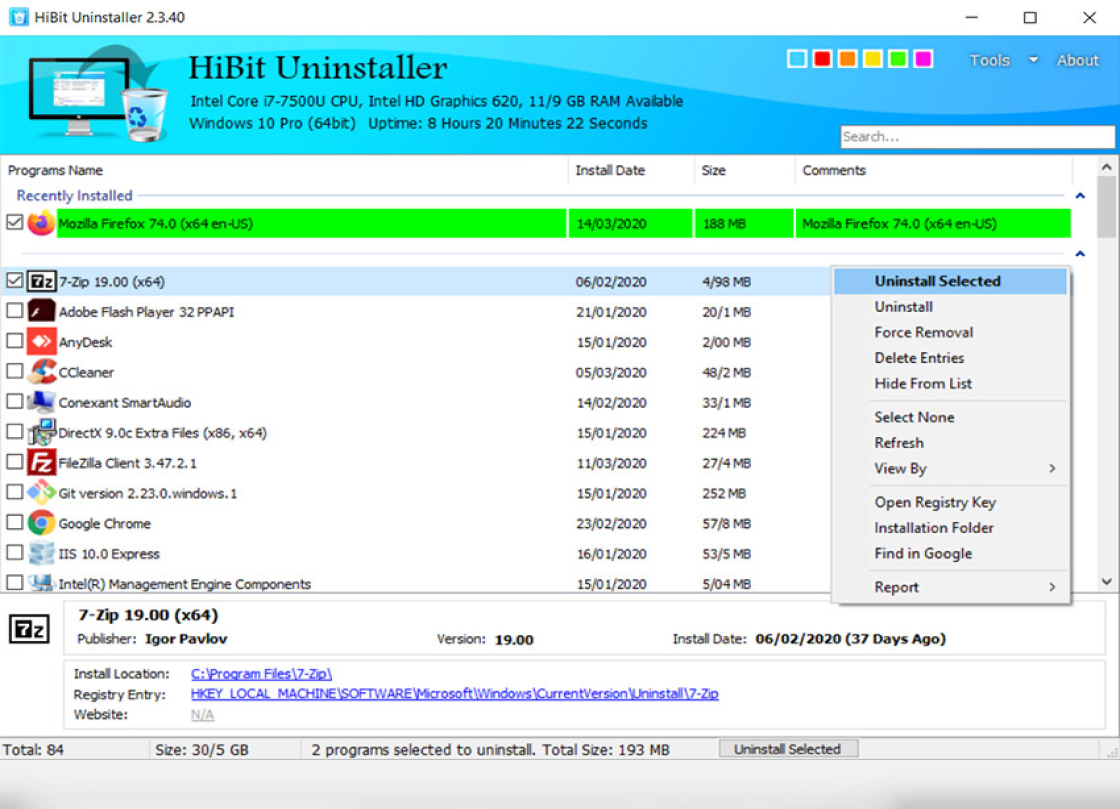Select the orange theme swatch
1120x809 pixels.
click(x=847, y=59)
